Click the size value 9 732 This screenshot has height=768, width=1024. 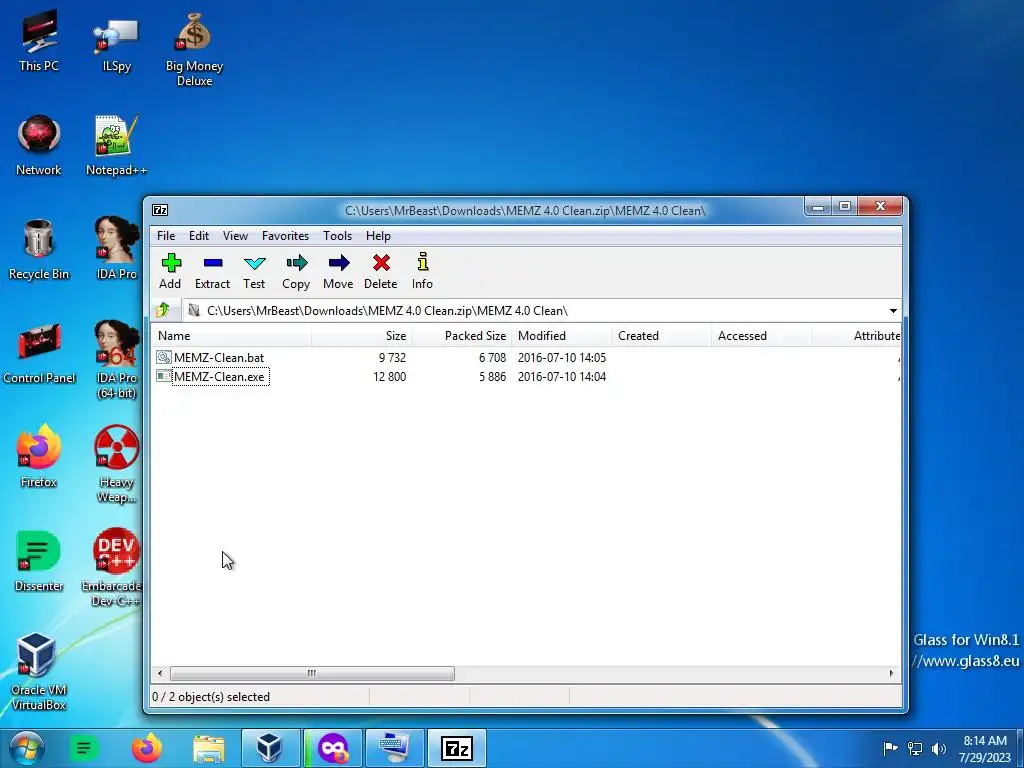tap(392, 357)
